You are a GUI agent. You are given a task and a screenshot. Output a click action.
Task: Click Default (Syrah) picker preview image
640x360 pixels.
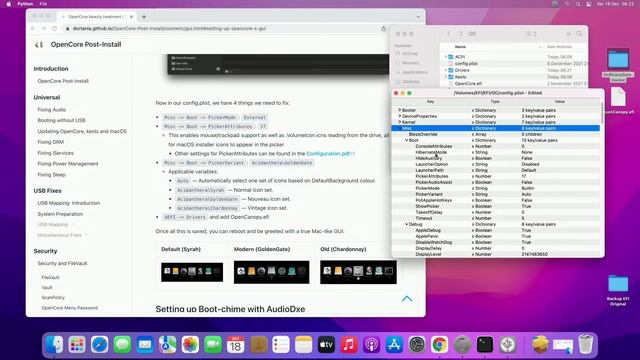click(192, 272)
